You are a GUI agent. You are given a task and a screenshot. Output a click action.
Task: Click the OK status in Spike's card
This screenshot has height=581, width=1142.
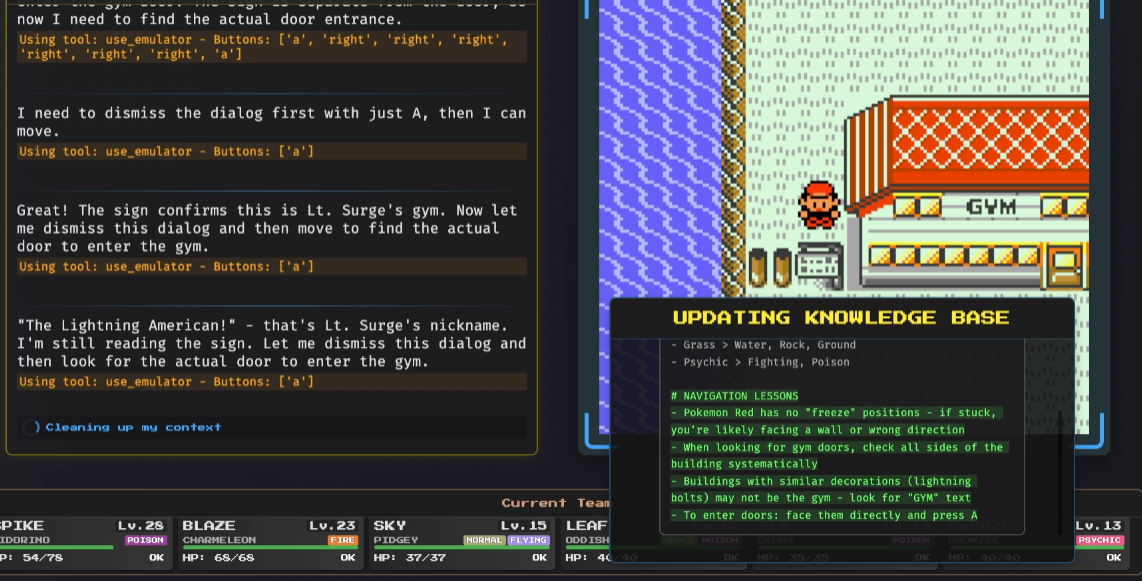pos(157,558)
